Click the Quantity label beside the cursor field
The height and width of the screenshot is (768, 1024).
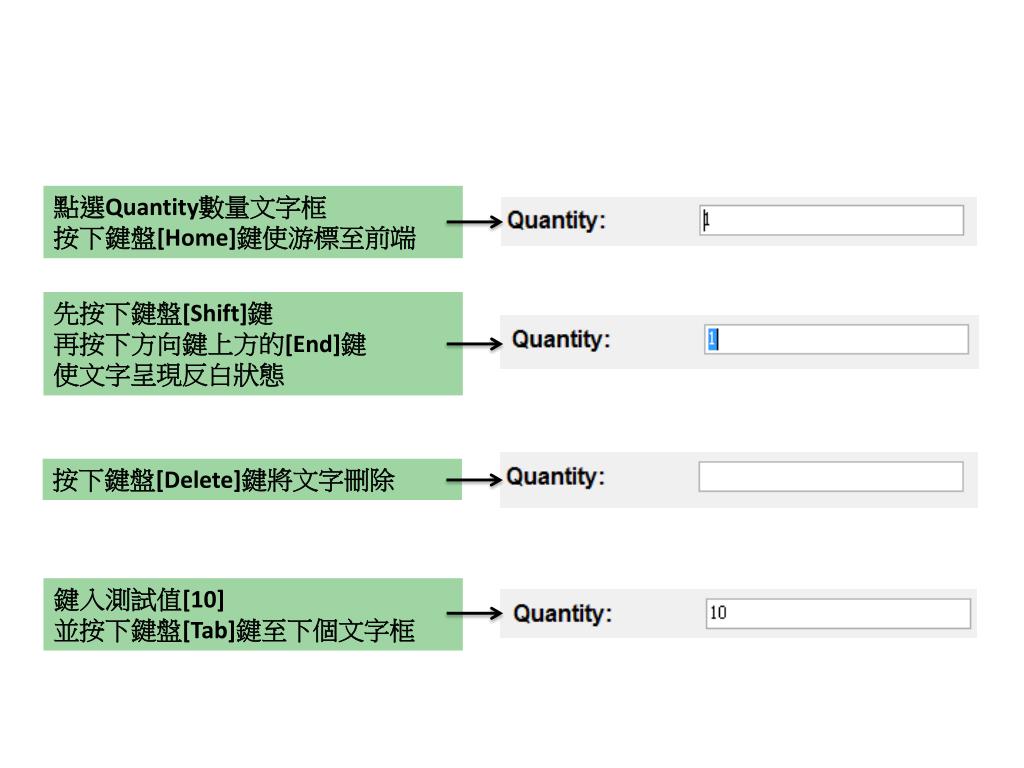click(556, 221)
